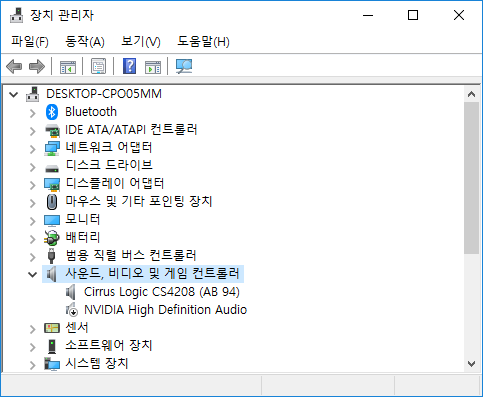The image size is (483, 397).
Task: Select the 모니터 label
Action: click(82, 220)
